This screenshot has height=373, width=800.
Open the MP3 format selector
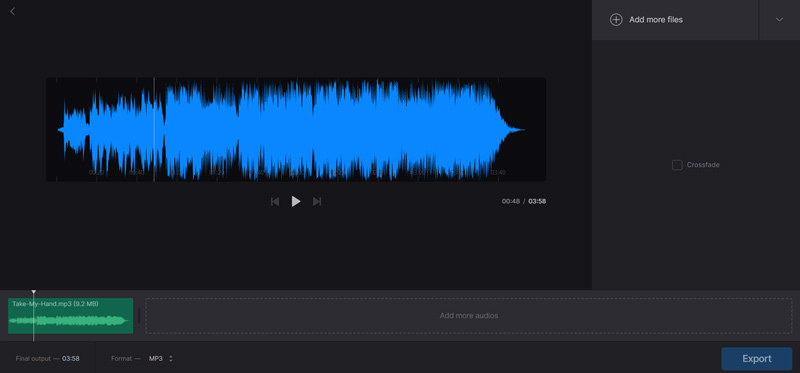tap(160, 359)
